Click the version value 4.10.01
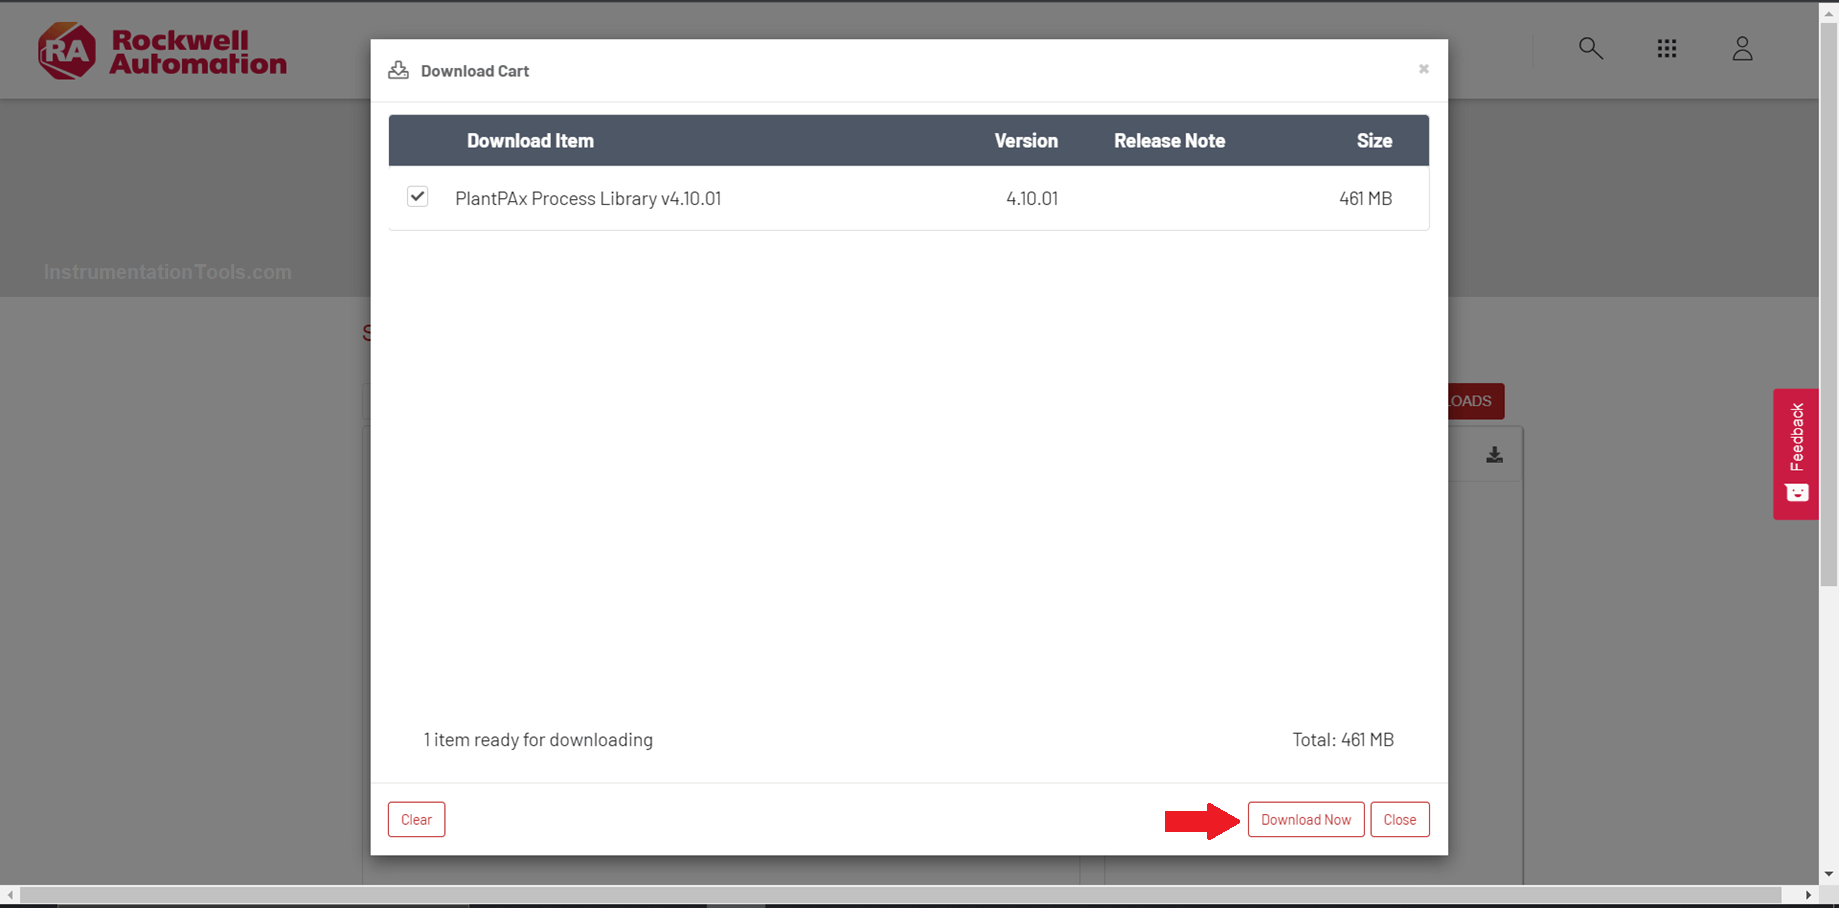 point(1032,198)
